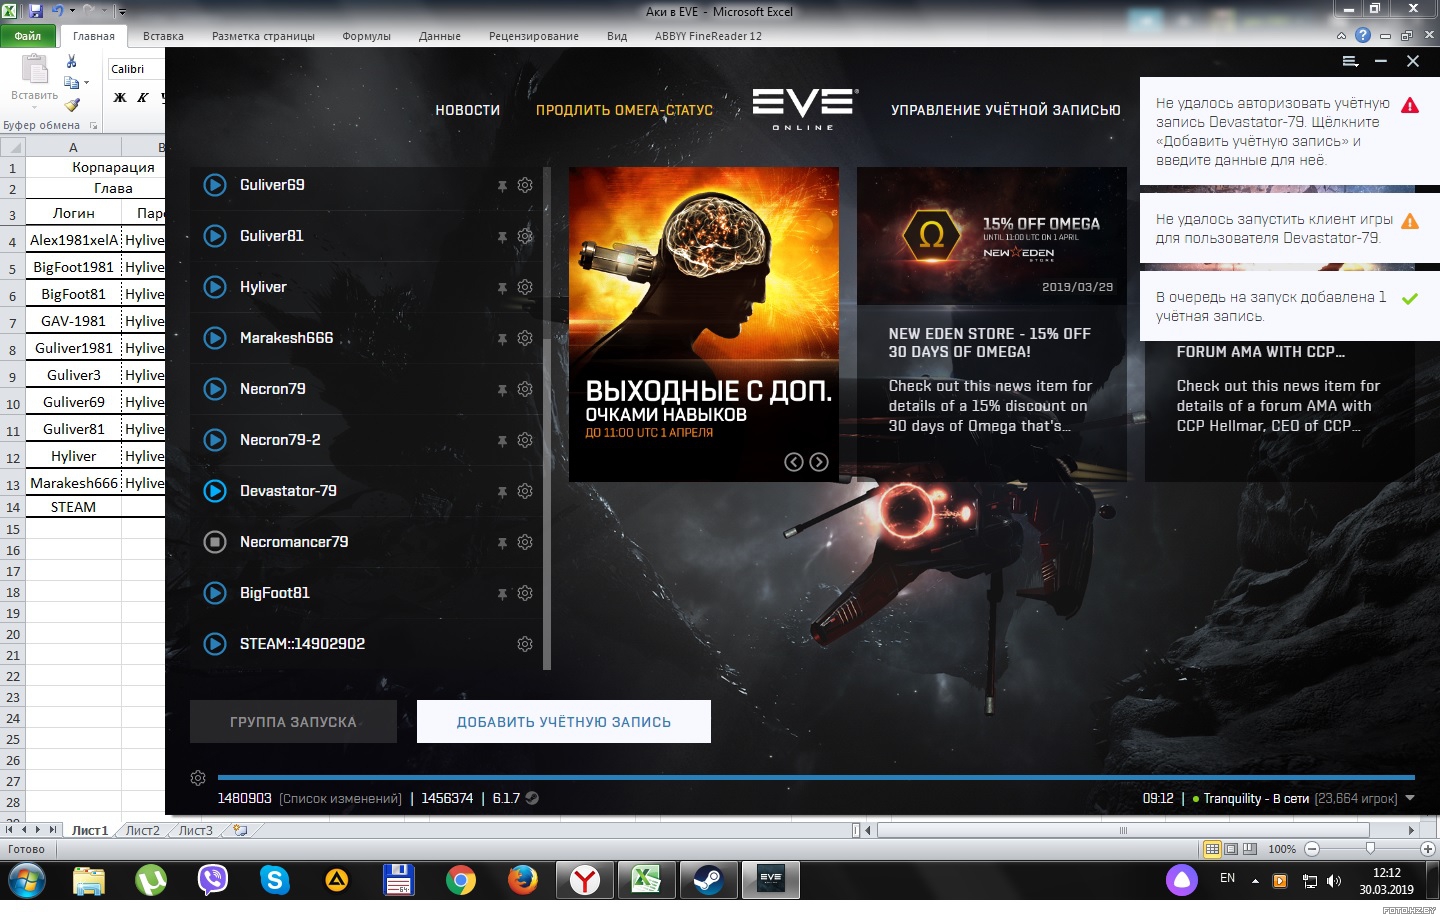
Task: Open the launcher notifications list icon
Action: pos(1350,61)
